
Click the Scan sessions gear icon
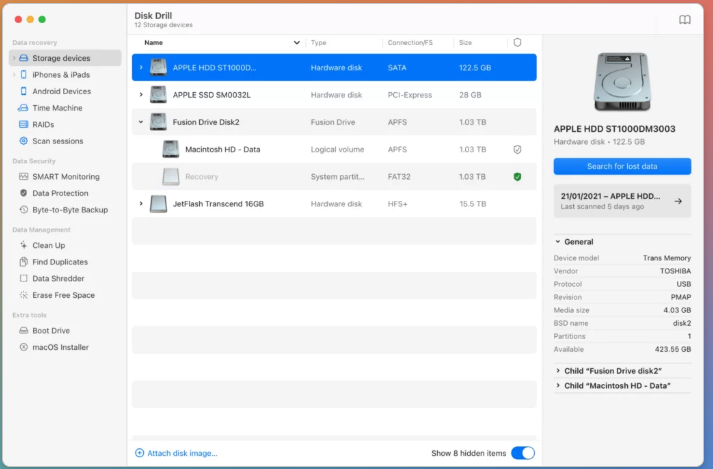(x=24, y=141)
